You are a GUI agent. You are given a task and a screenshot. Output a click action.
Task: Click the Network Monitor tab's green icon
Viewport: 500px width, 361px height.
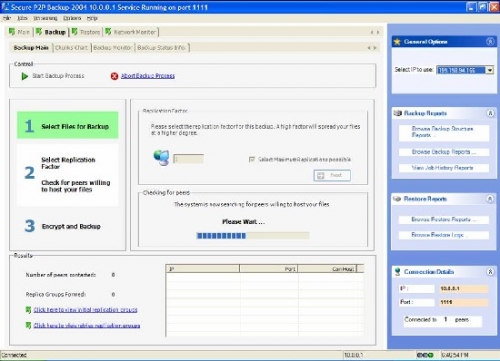108,32
